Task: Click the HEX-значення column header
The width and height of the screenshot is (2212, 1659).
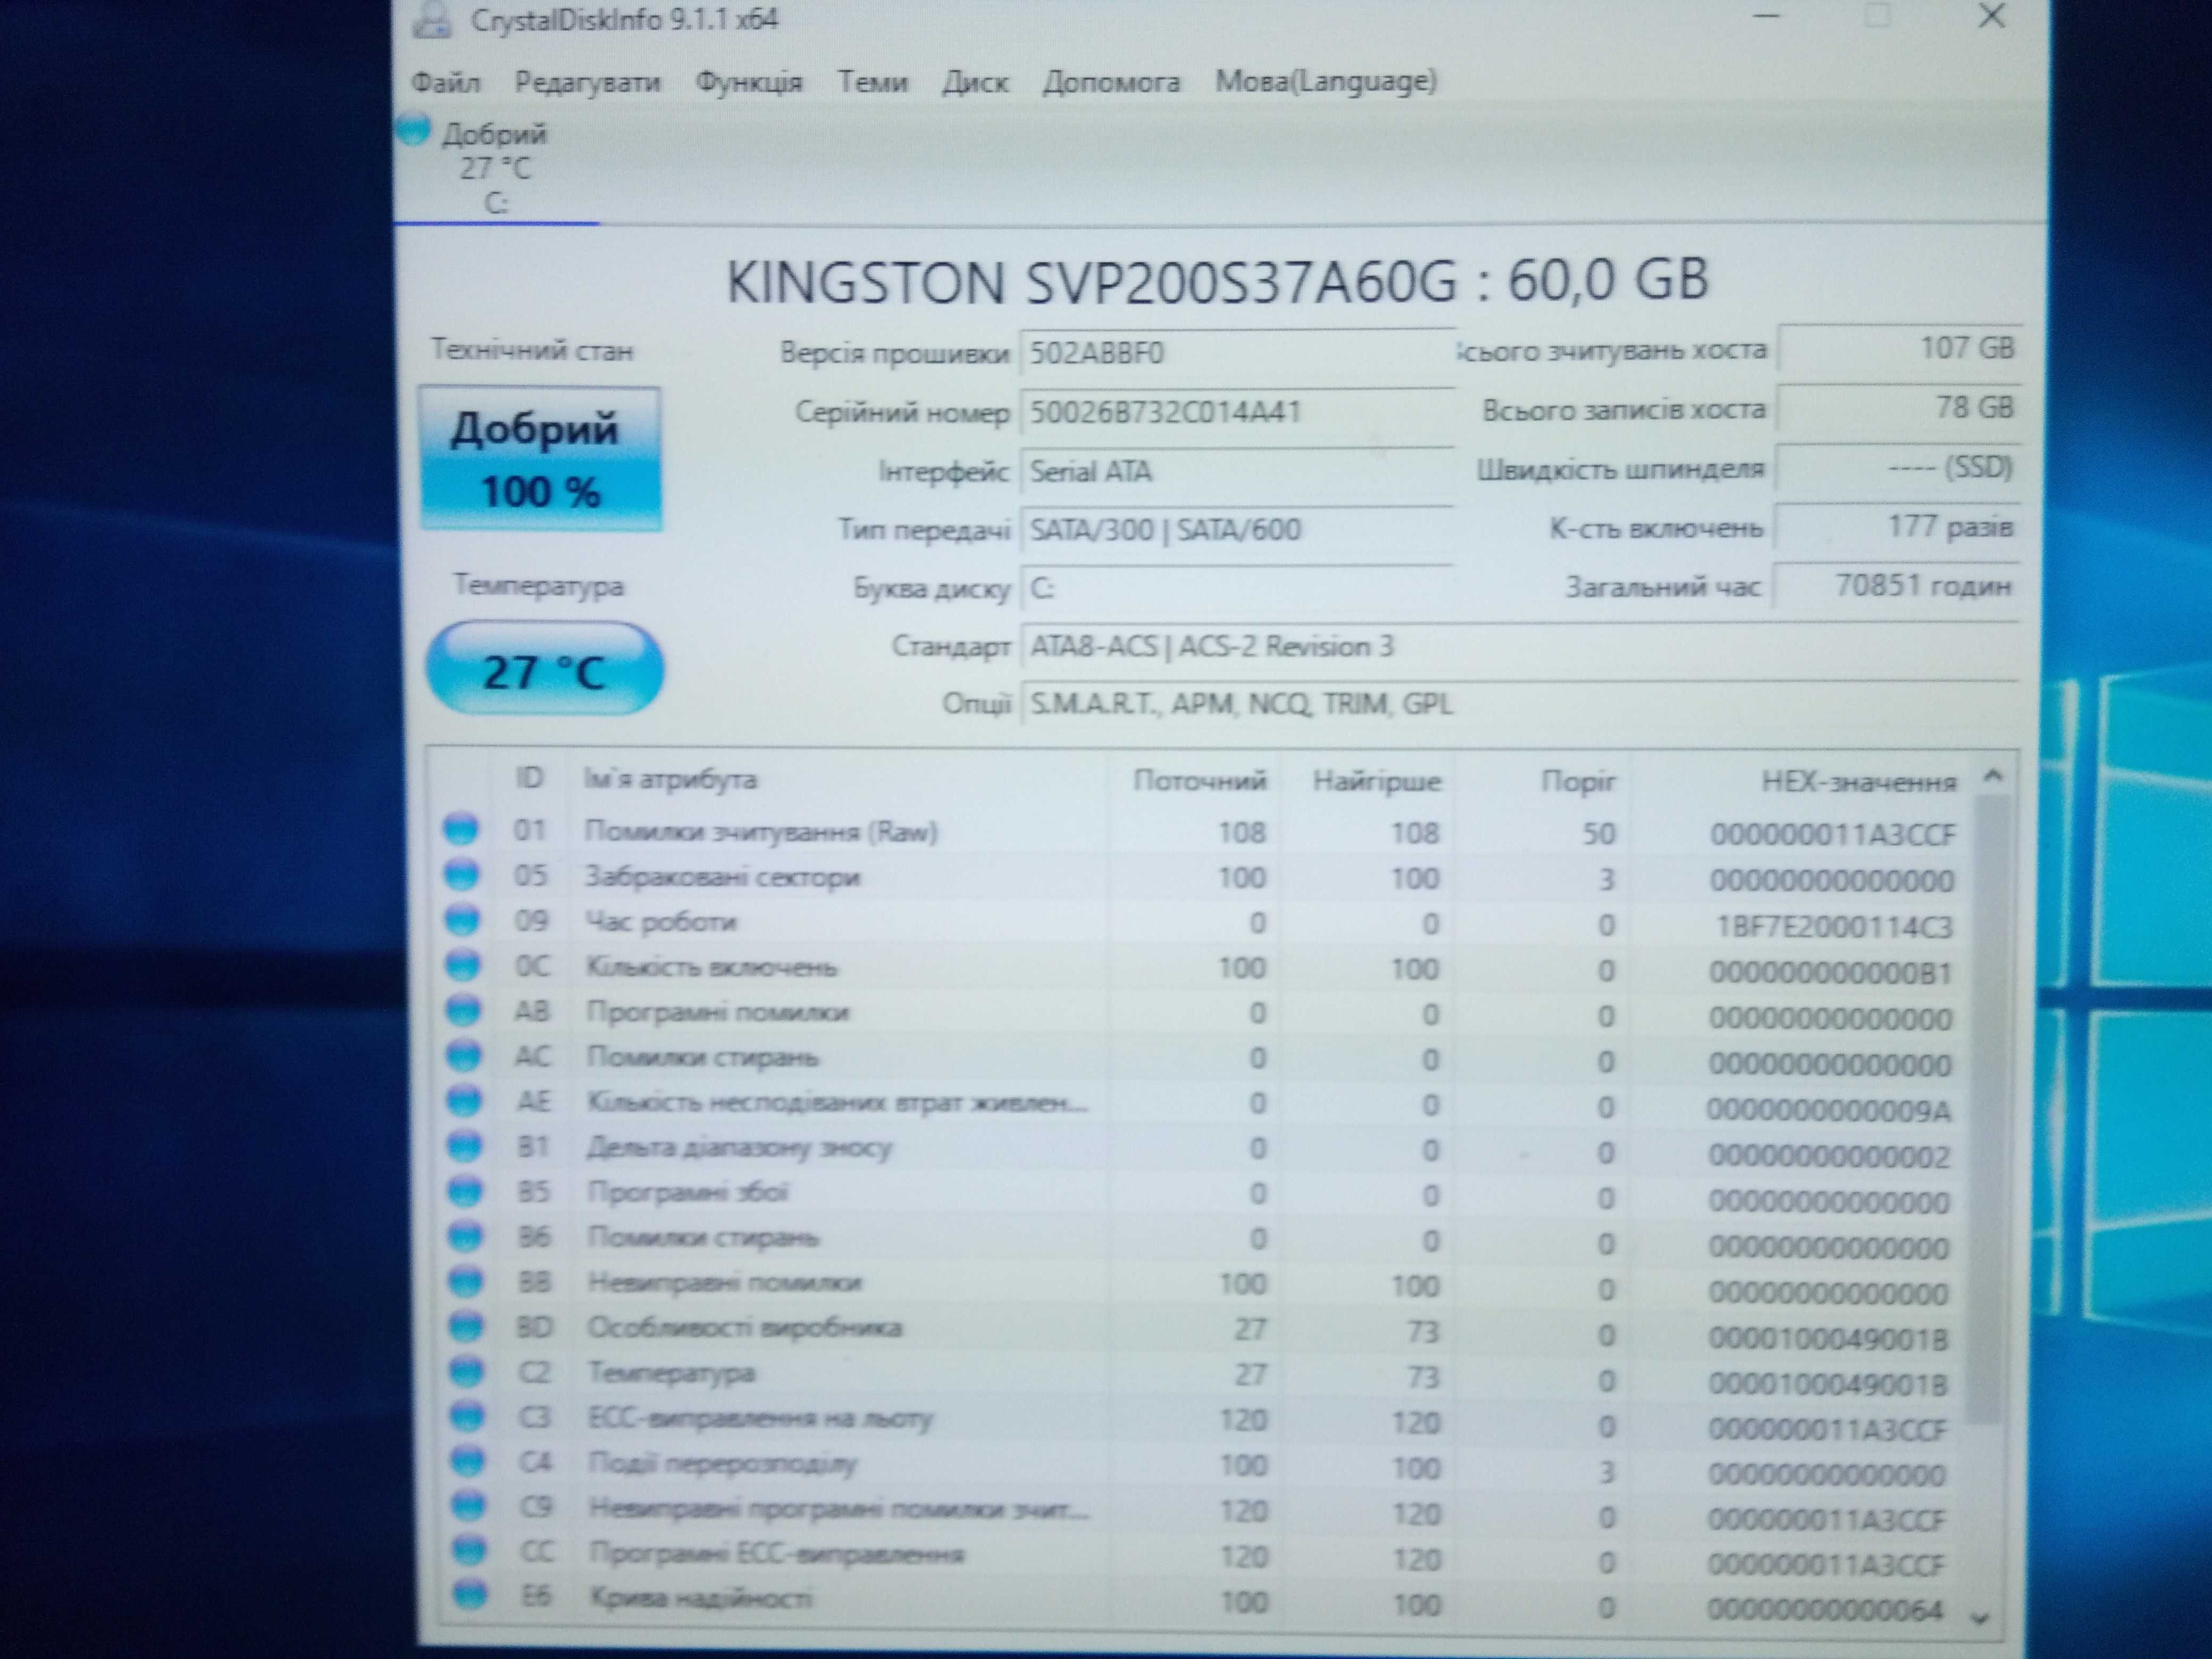Action: coord(1858,782)
